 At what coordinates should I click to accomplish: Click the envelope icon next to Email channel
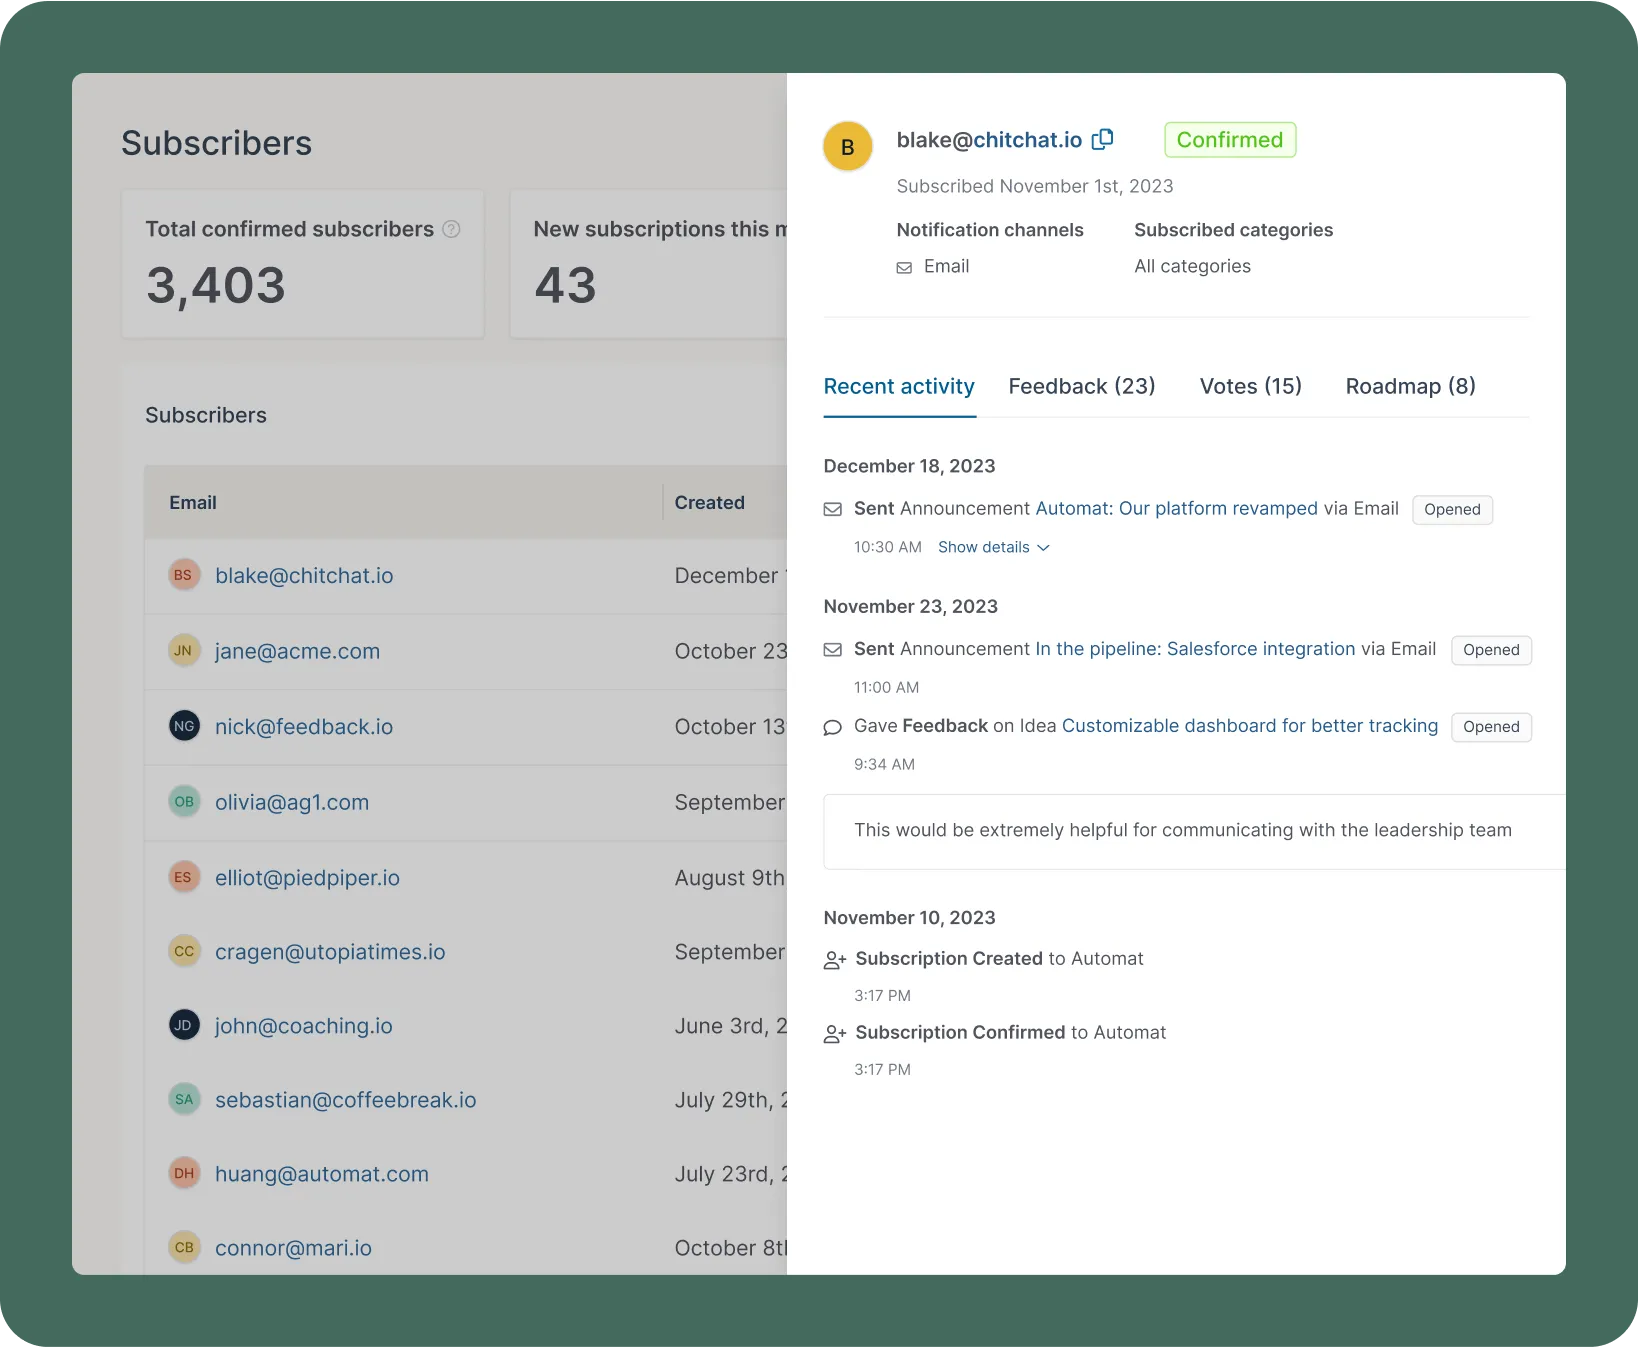[x=904, y=266]
